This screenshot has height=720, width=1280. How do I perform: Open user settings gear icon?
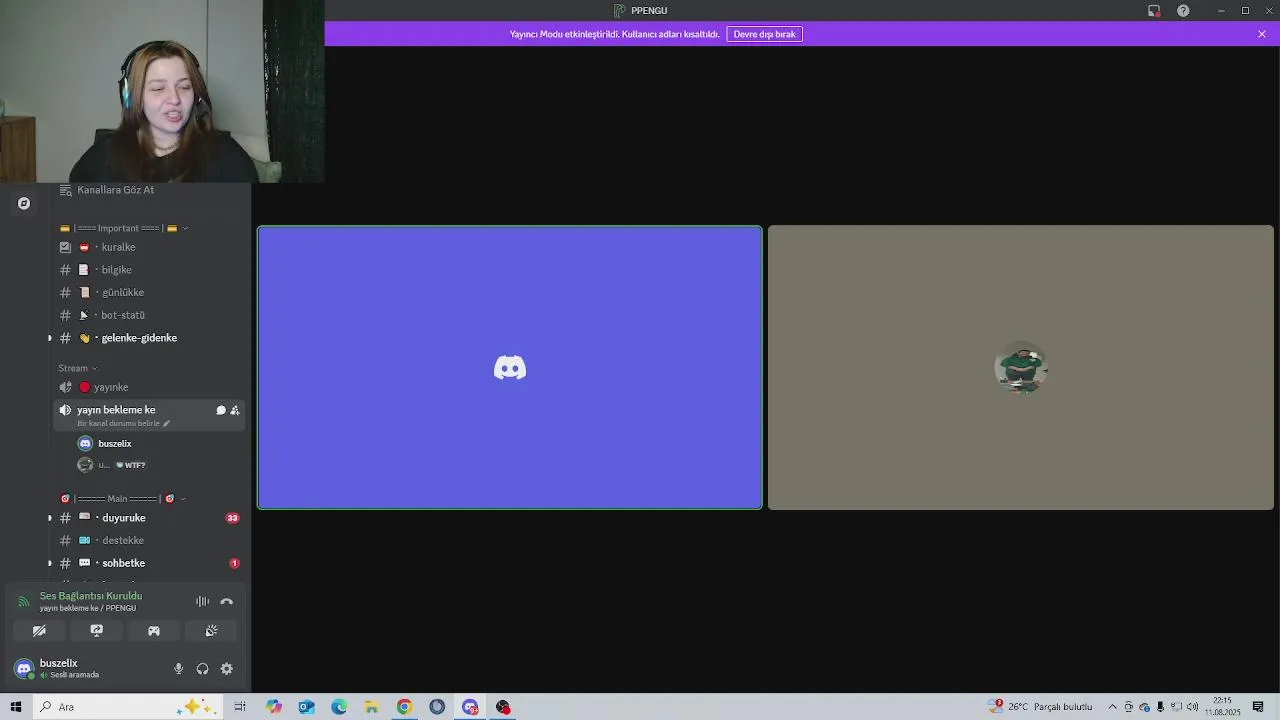227,669
